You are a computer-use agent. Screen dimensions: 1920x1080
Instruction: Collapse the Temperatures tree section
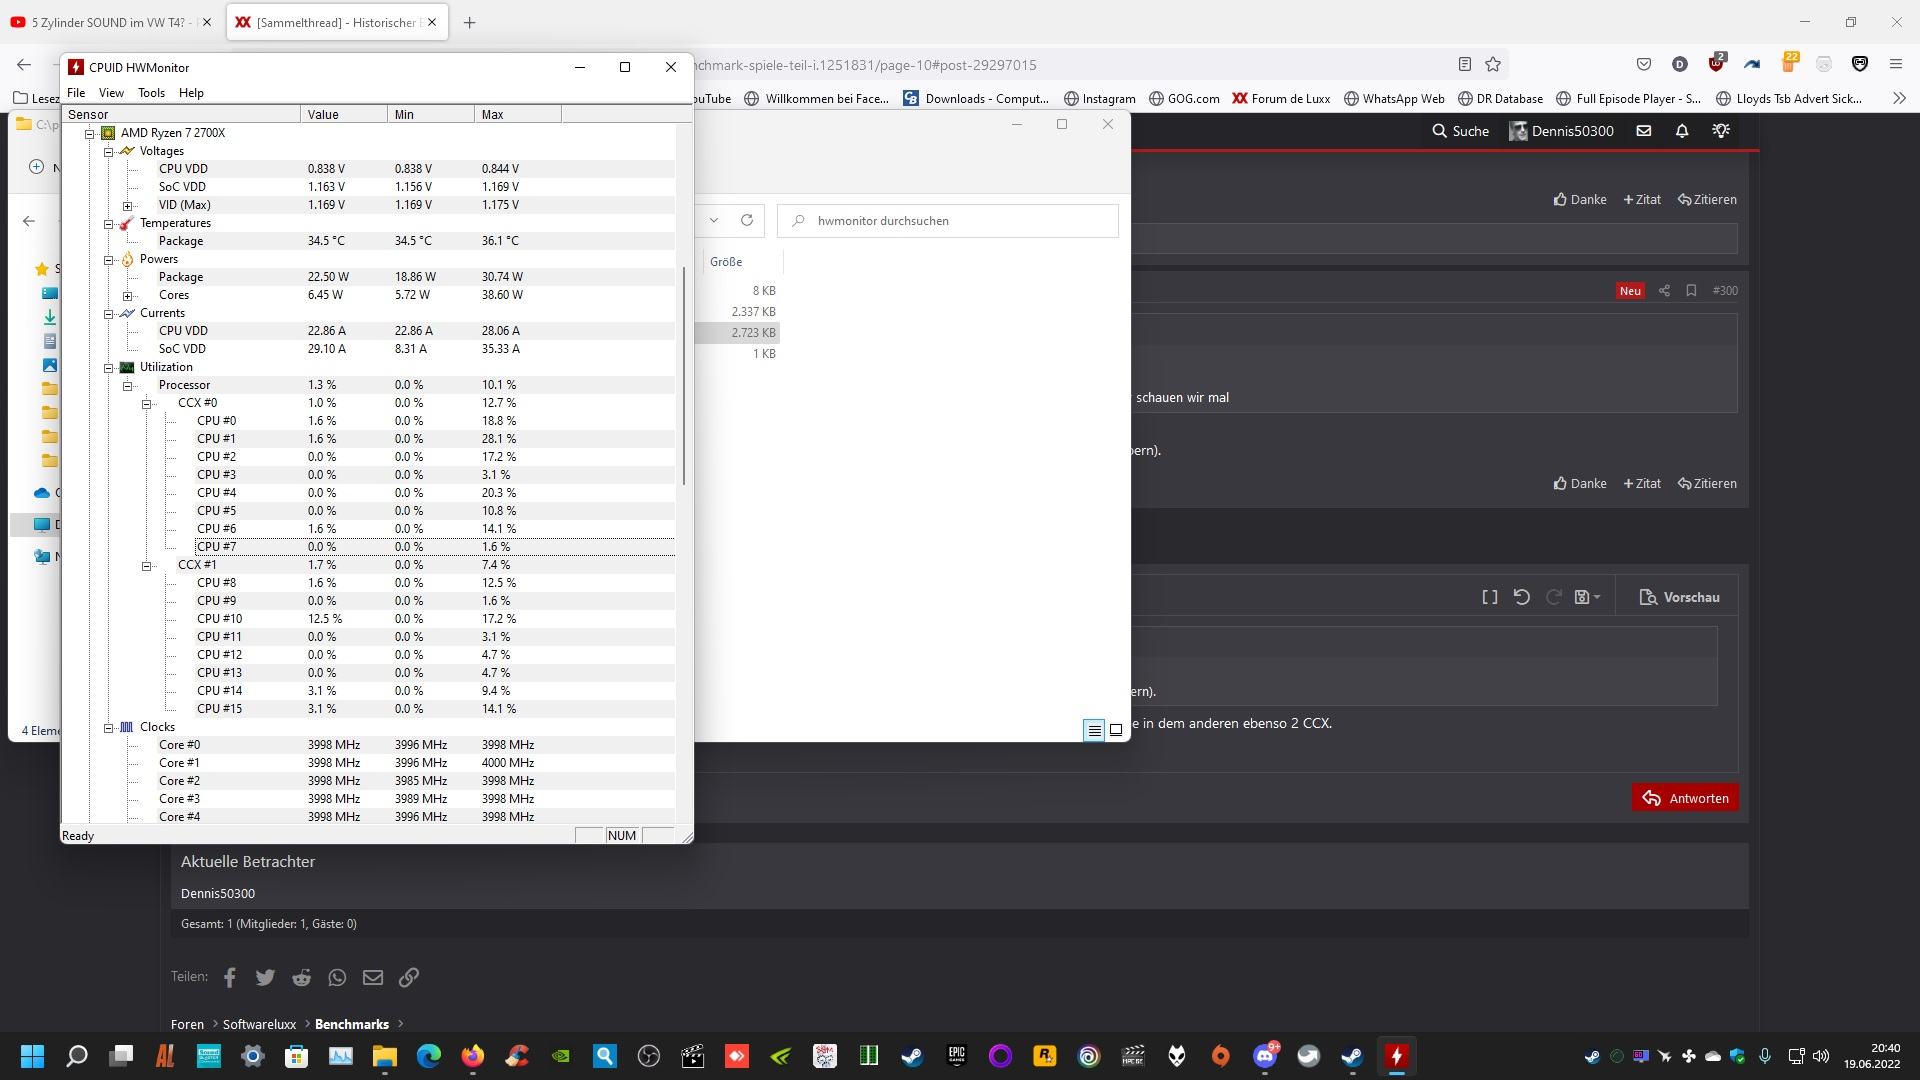click(108, 223)
